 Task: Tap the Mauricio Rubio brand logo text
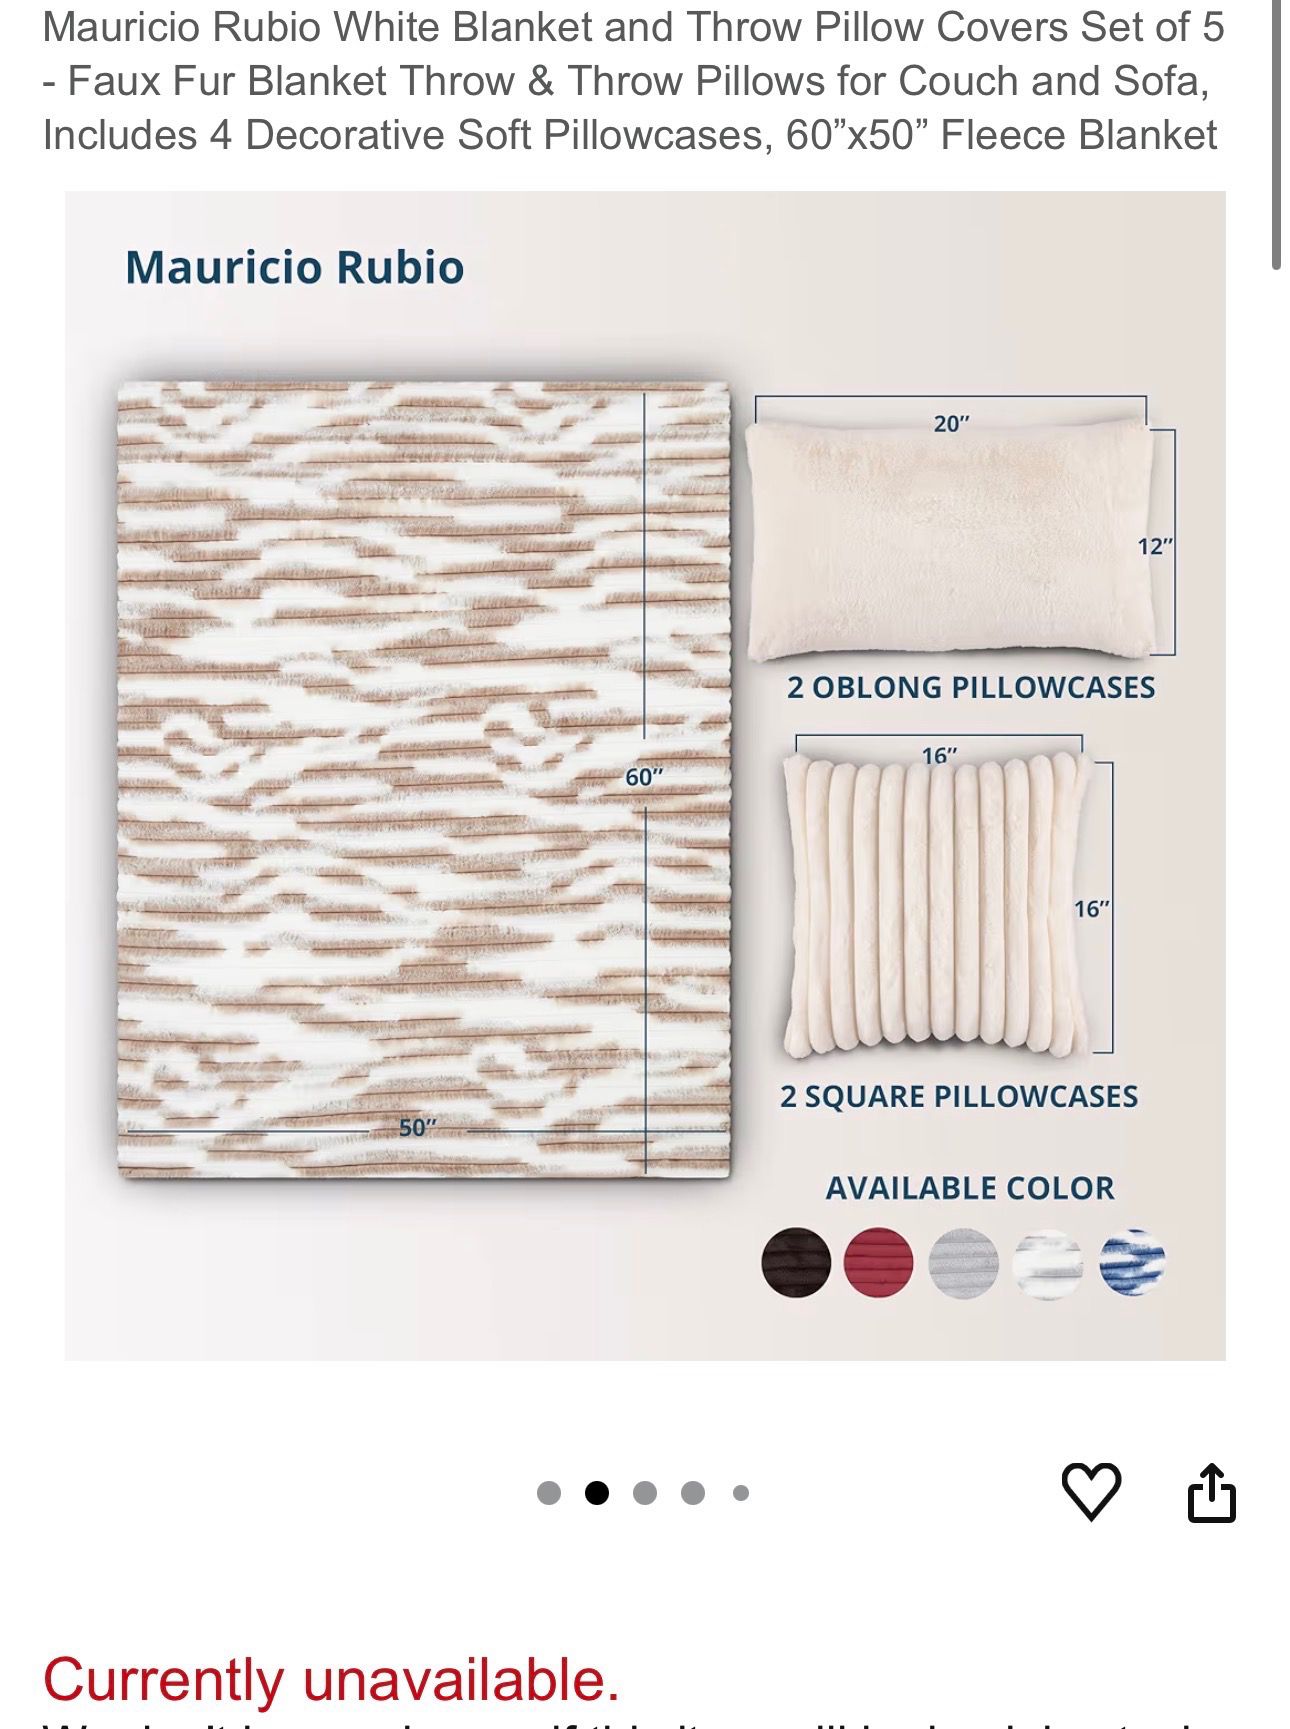(x=295, y=267)
